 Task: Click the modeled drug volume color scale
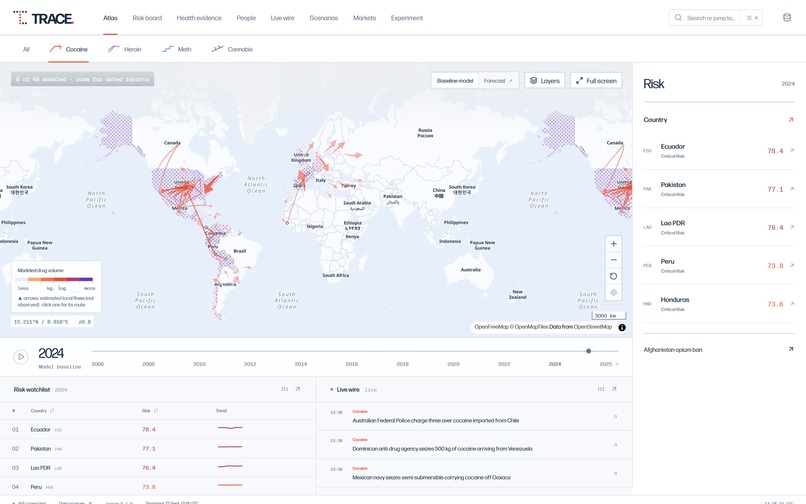coord(54,279)
